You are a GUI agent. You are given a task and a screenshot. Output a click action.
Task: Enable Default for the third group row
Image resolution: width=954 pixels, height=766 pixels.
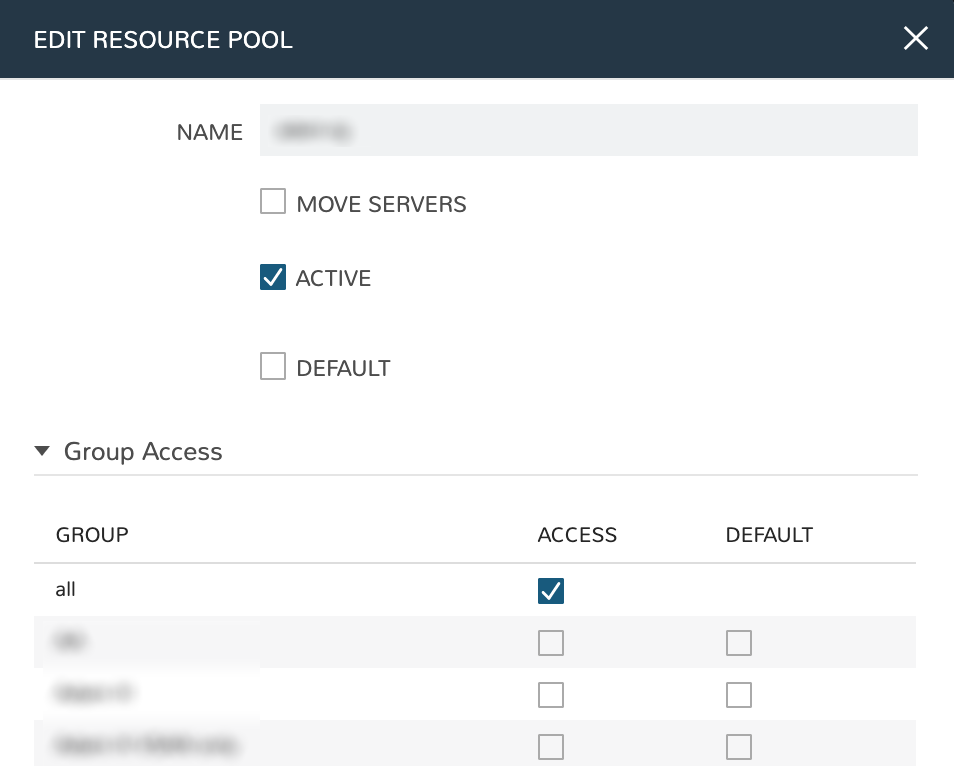[x=738, y=695]
